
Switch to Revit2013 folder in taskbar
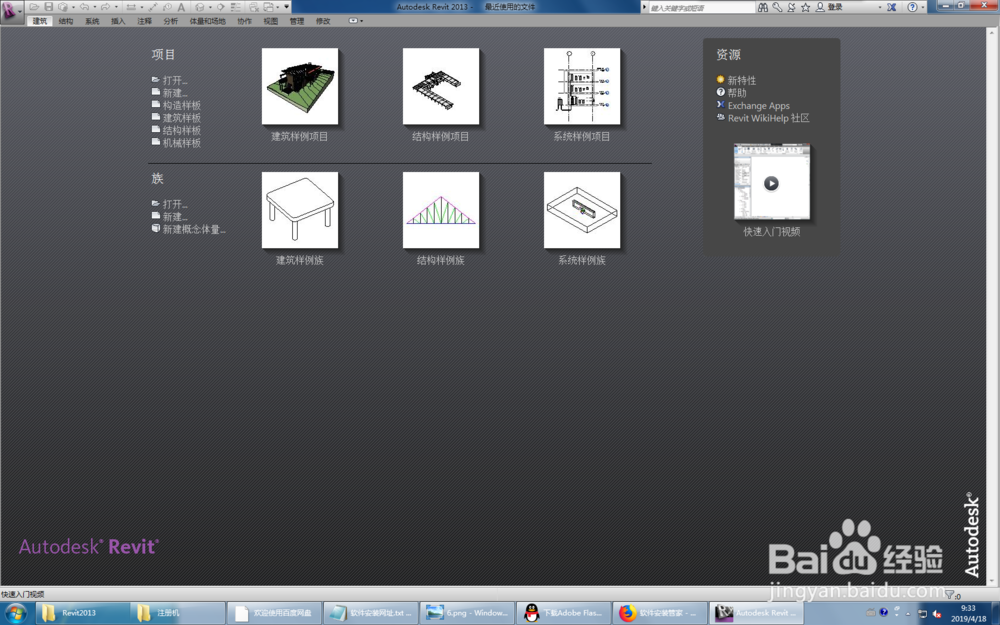(82, 613)
